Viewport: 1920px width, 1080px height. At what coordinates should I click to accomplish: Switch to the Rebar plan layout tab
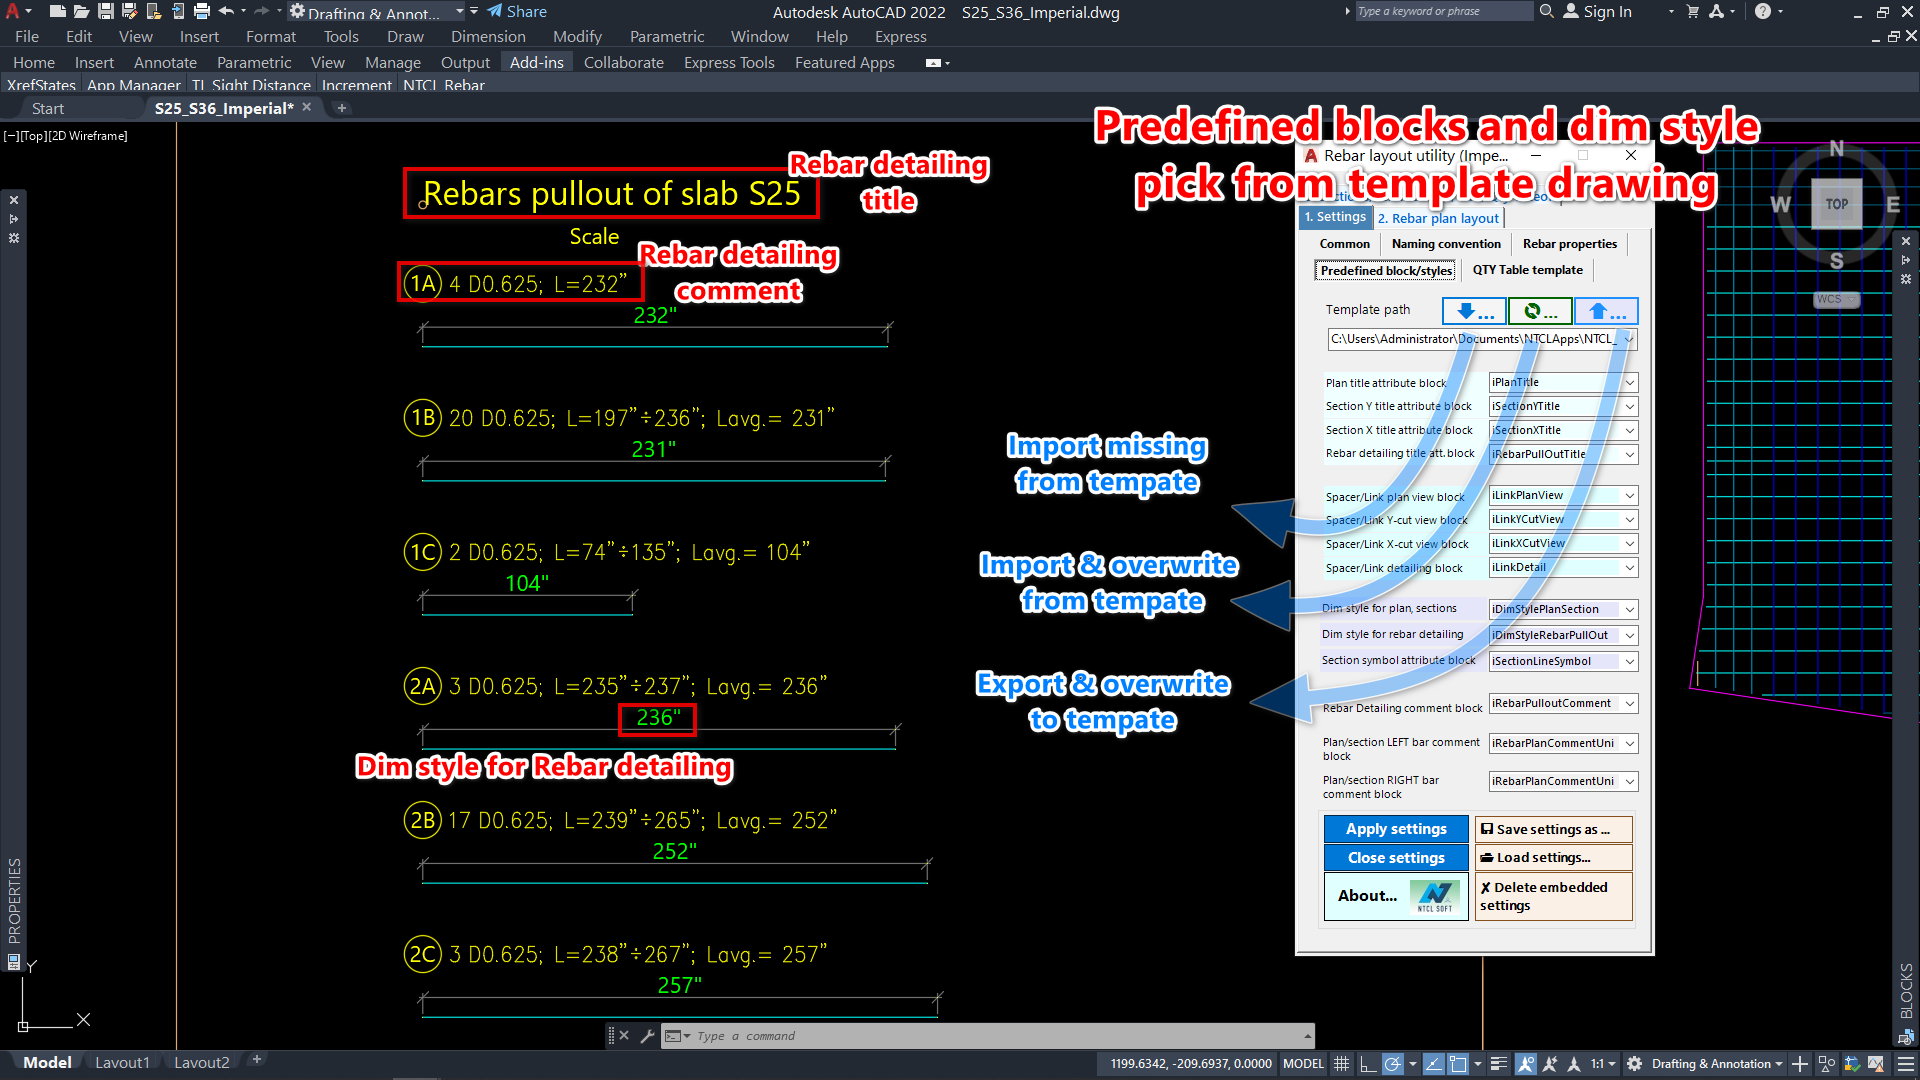point(1438,218)
